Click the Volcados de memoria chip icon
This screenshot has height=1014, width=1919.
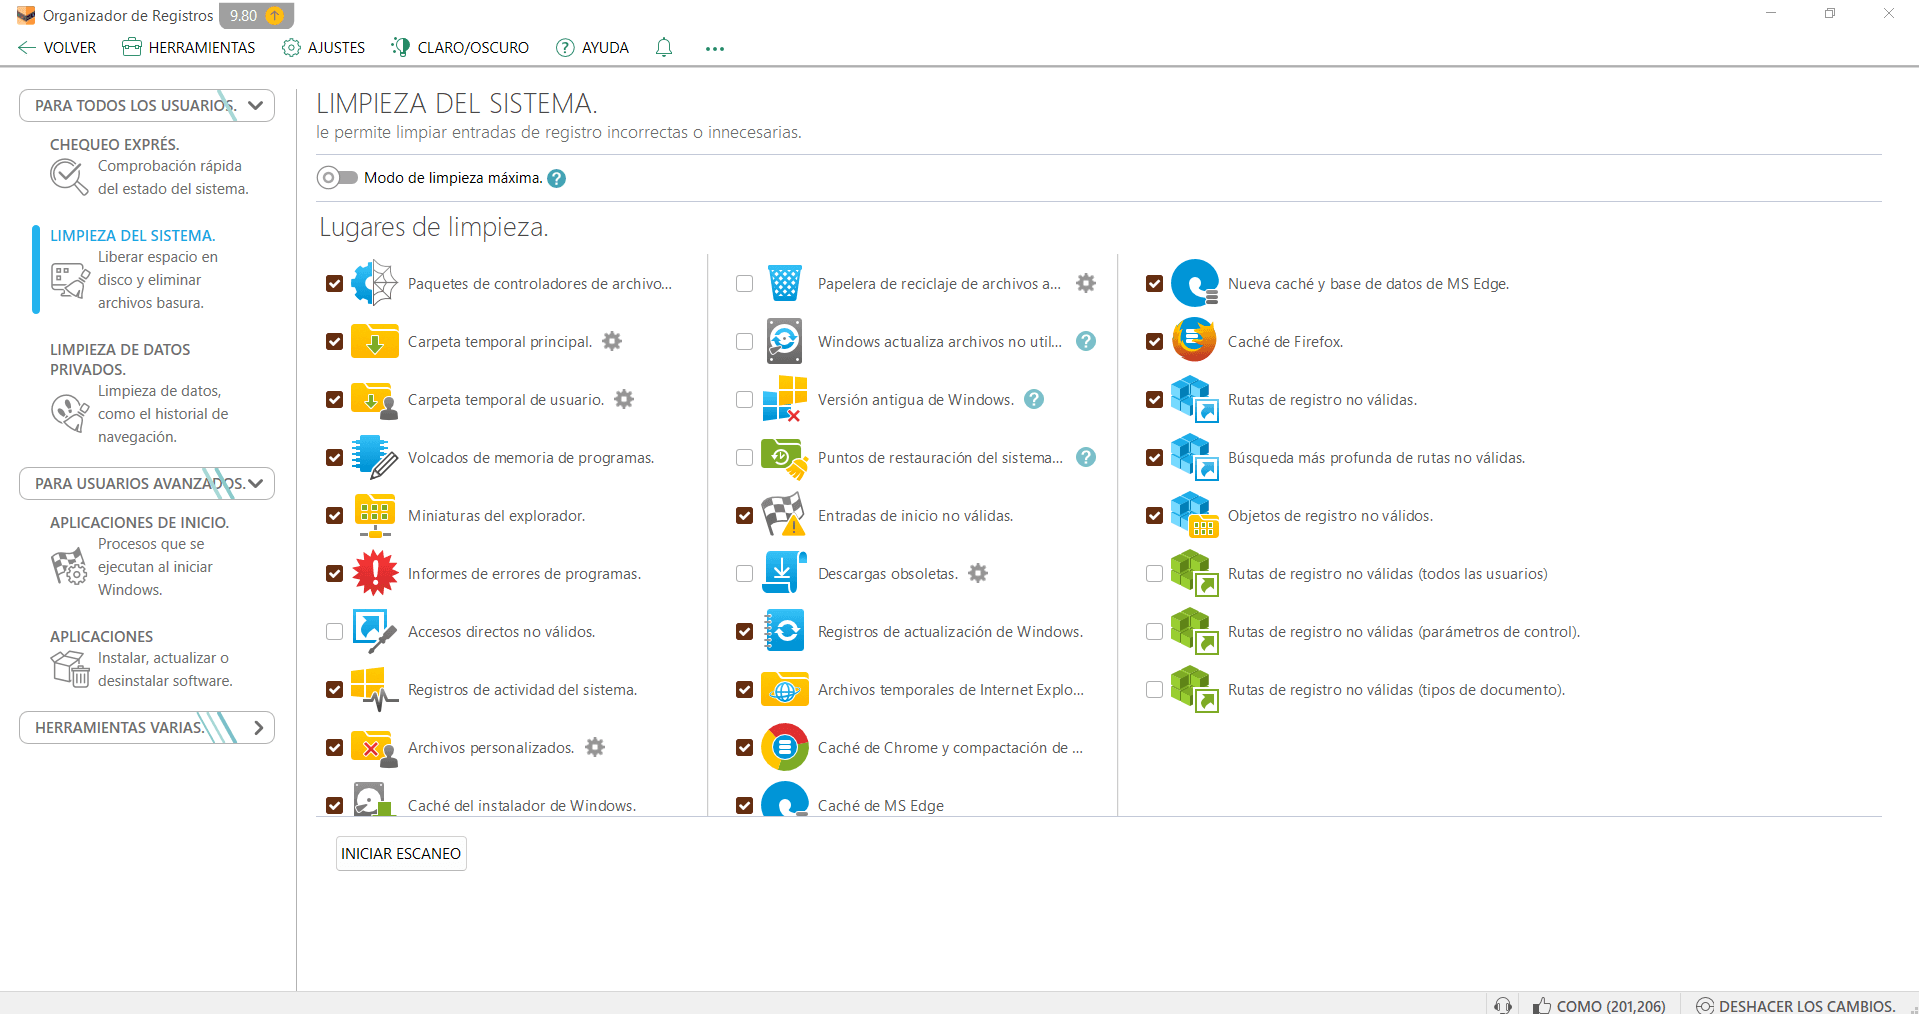tap(375, 457)
